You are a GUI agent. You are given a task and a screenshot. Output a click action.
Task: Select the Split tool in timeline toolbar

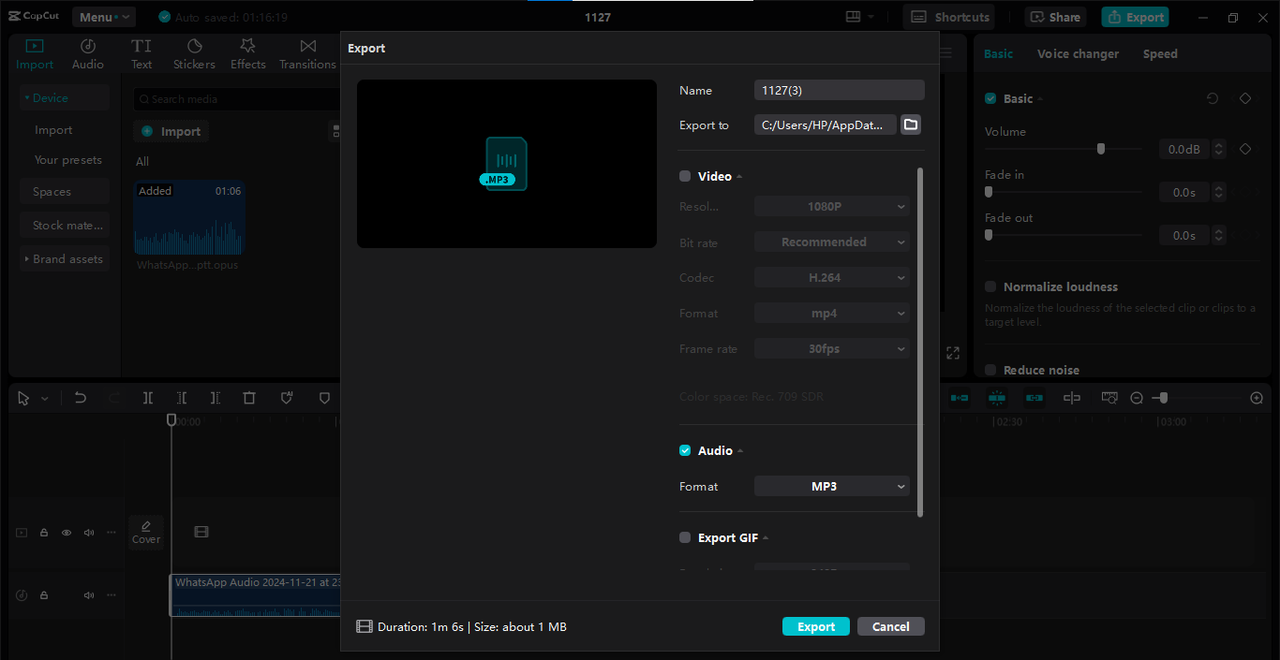(148, 398)
